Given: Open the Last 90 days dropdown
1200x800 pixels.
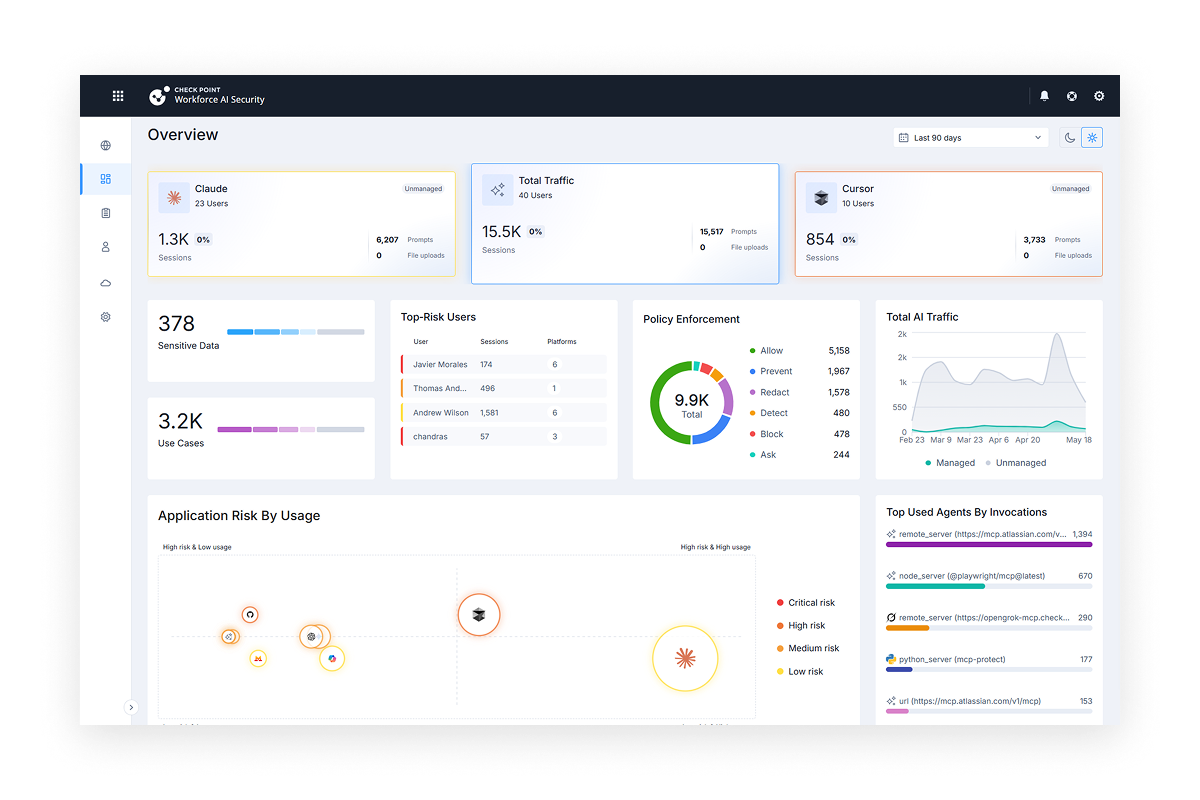Looking at the screenshot, I should 970,138.
